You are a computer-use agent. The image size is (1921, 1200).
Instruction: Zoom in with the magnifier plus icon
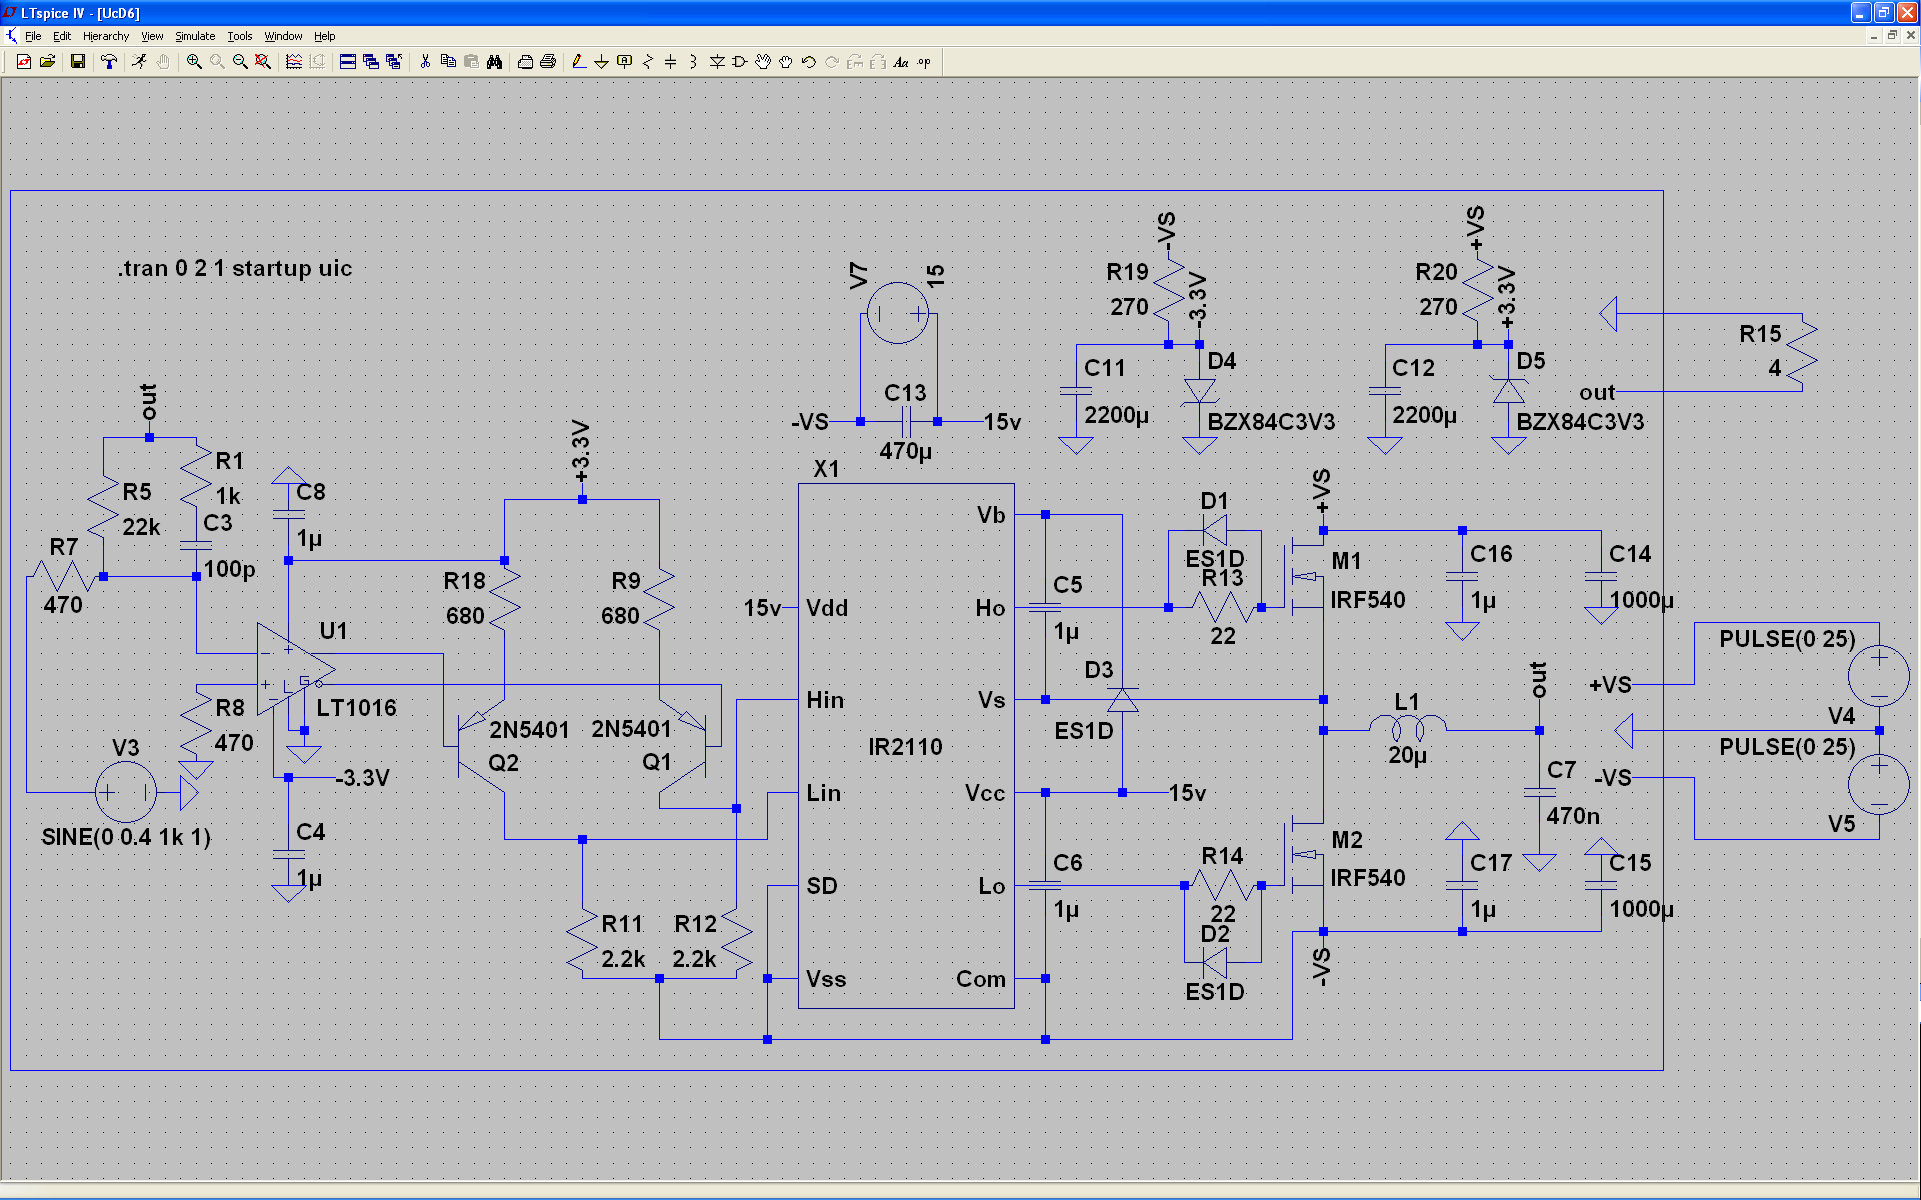194,62
